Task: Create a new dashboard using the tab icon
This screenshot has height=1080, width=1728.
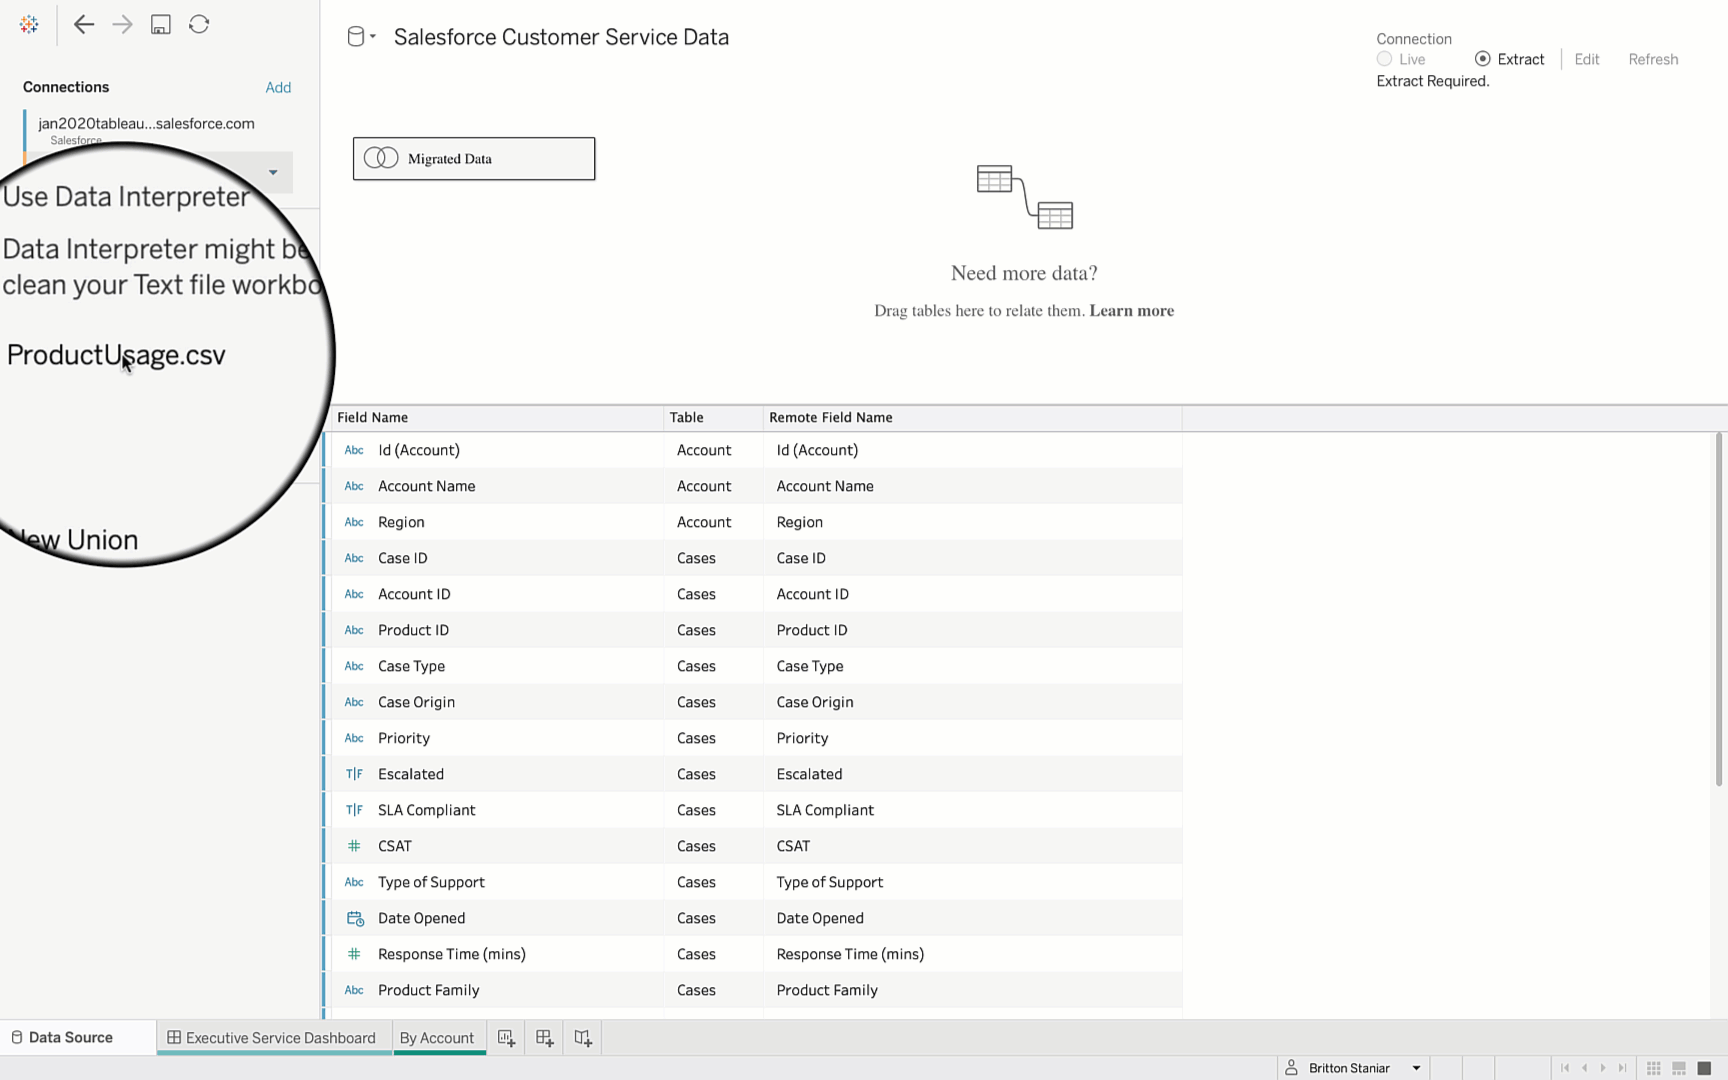Action: [x=544, y=1038]
